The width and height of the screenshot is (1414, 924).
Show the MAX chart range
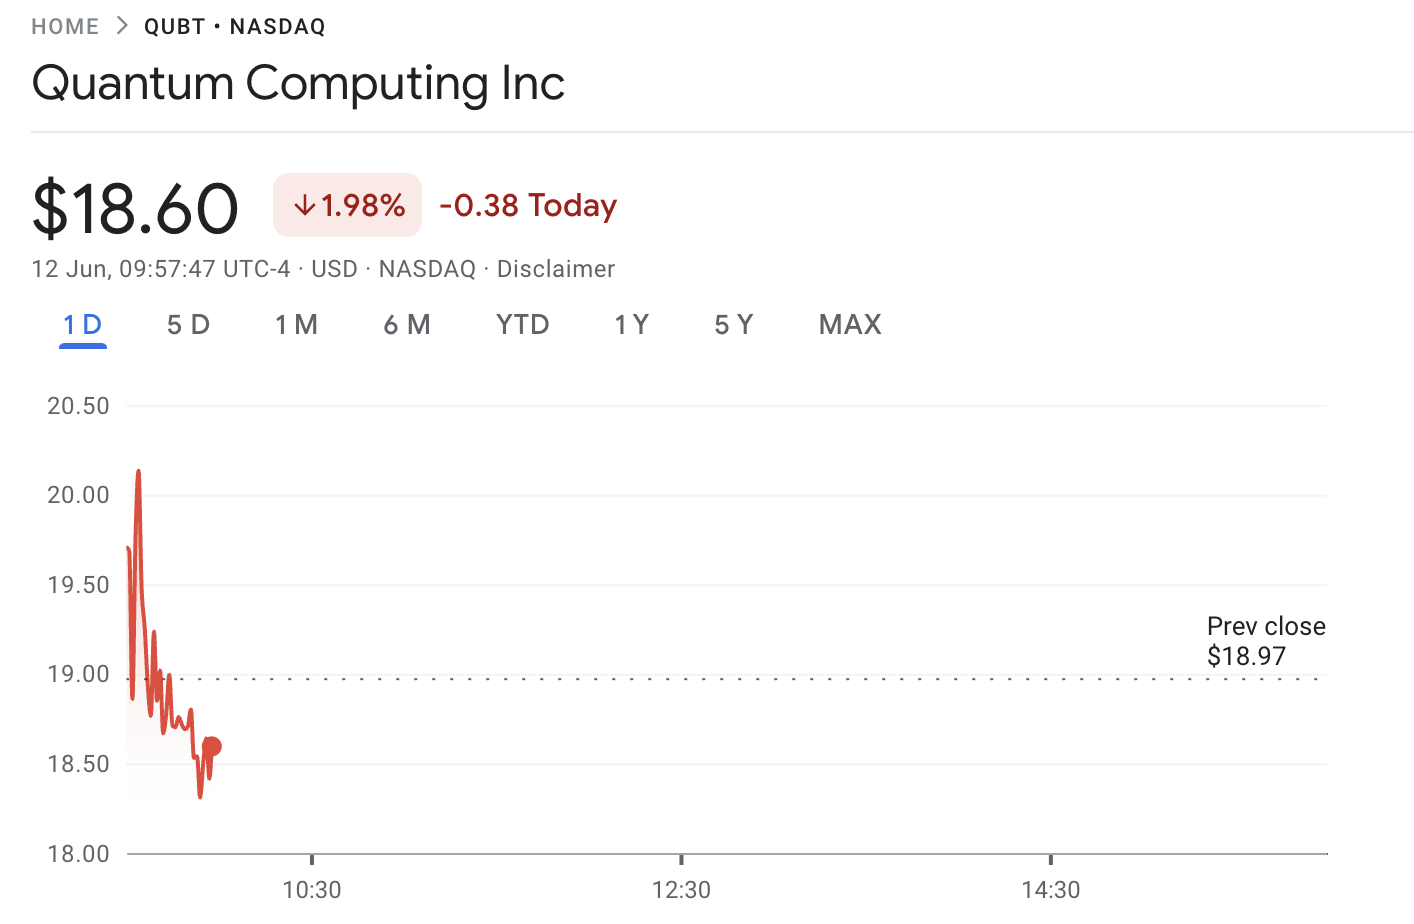point(850,325)
